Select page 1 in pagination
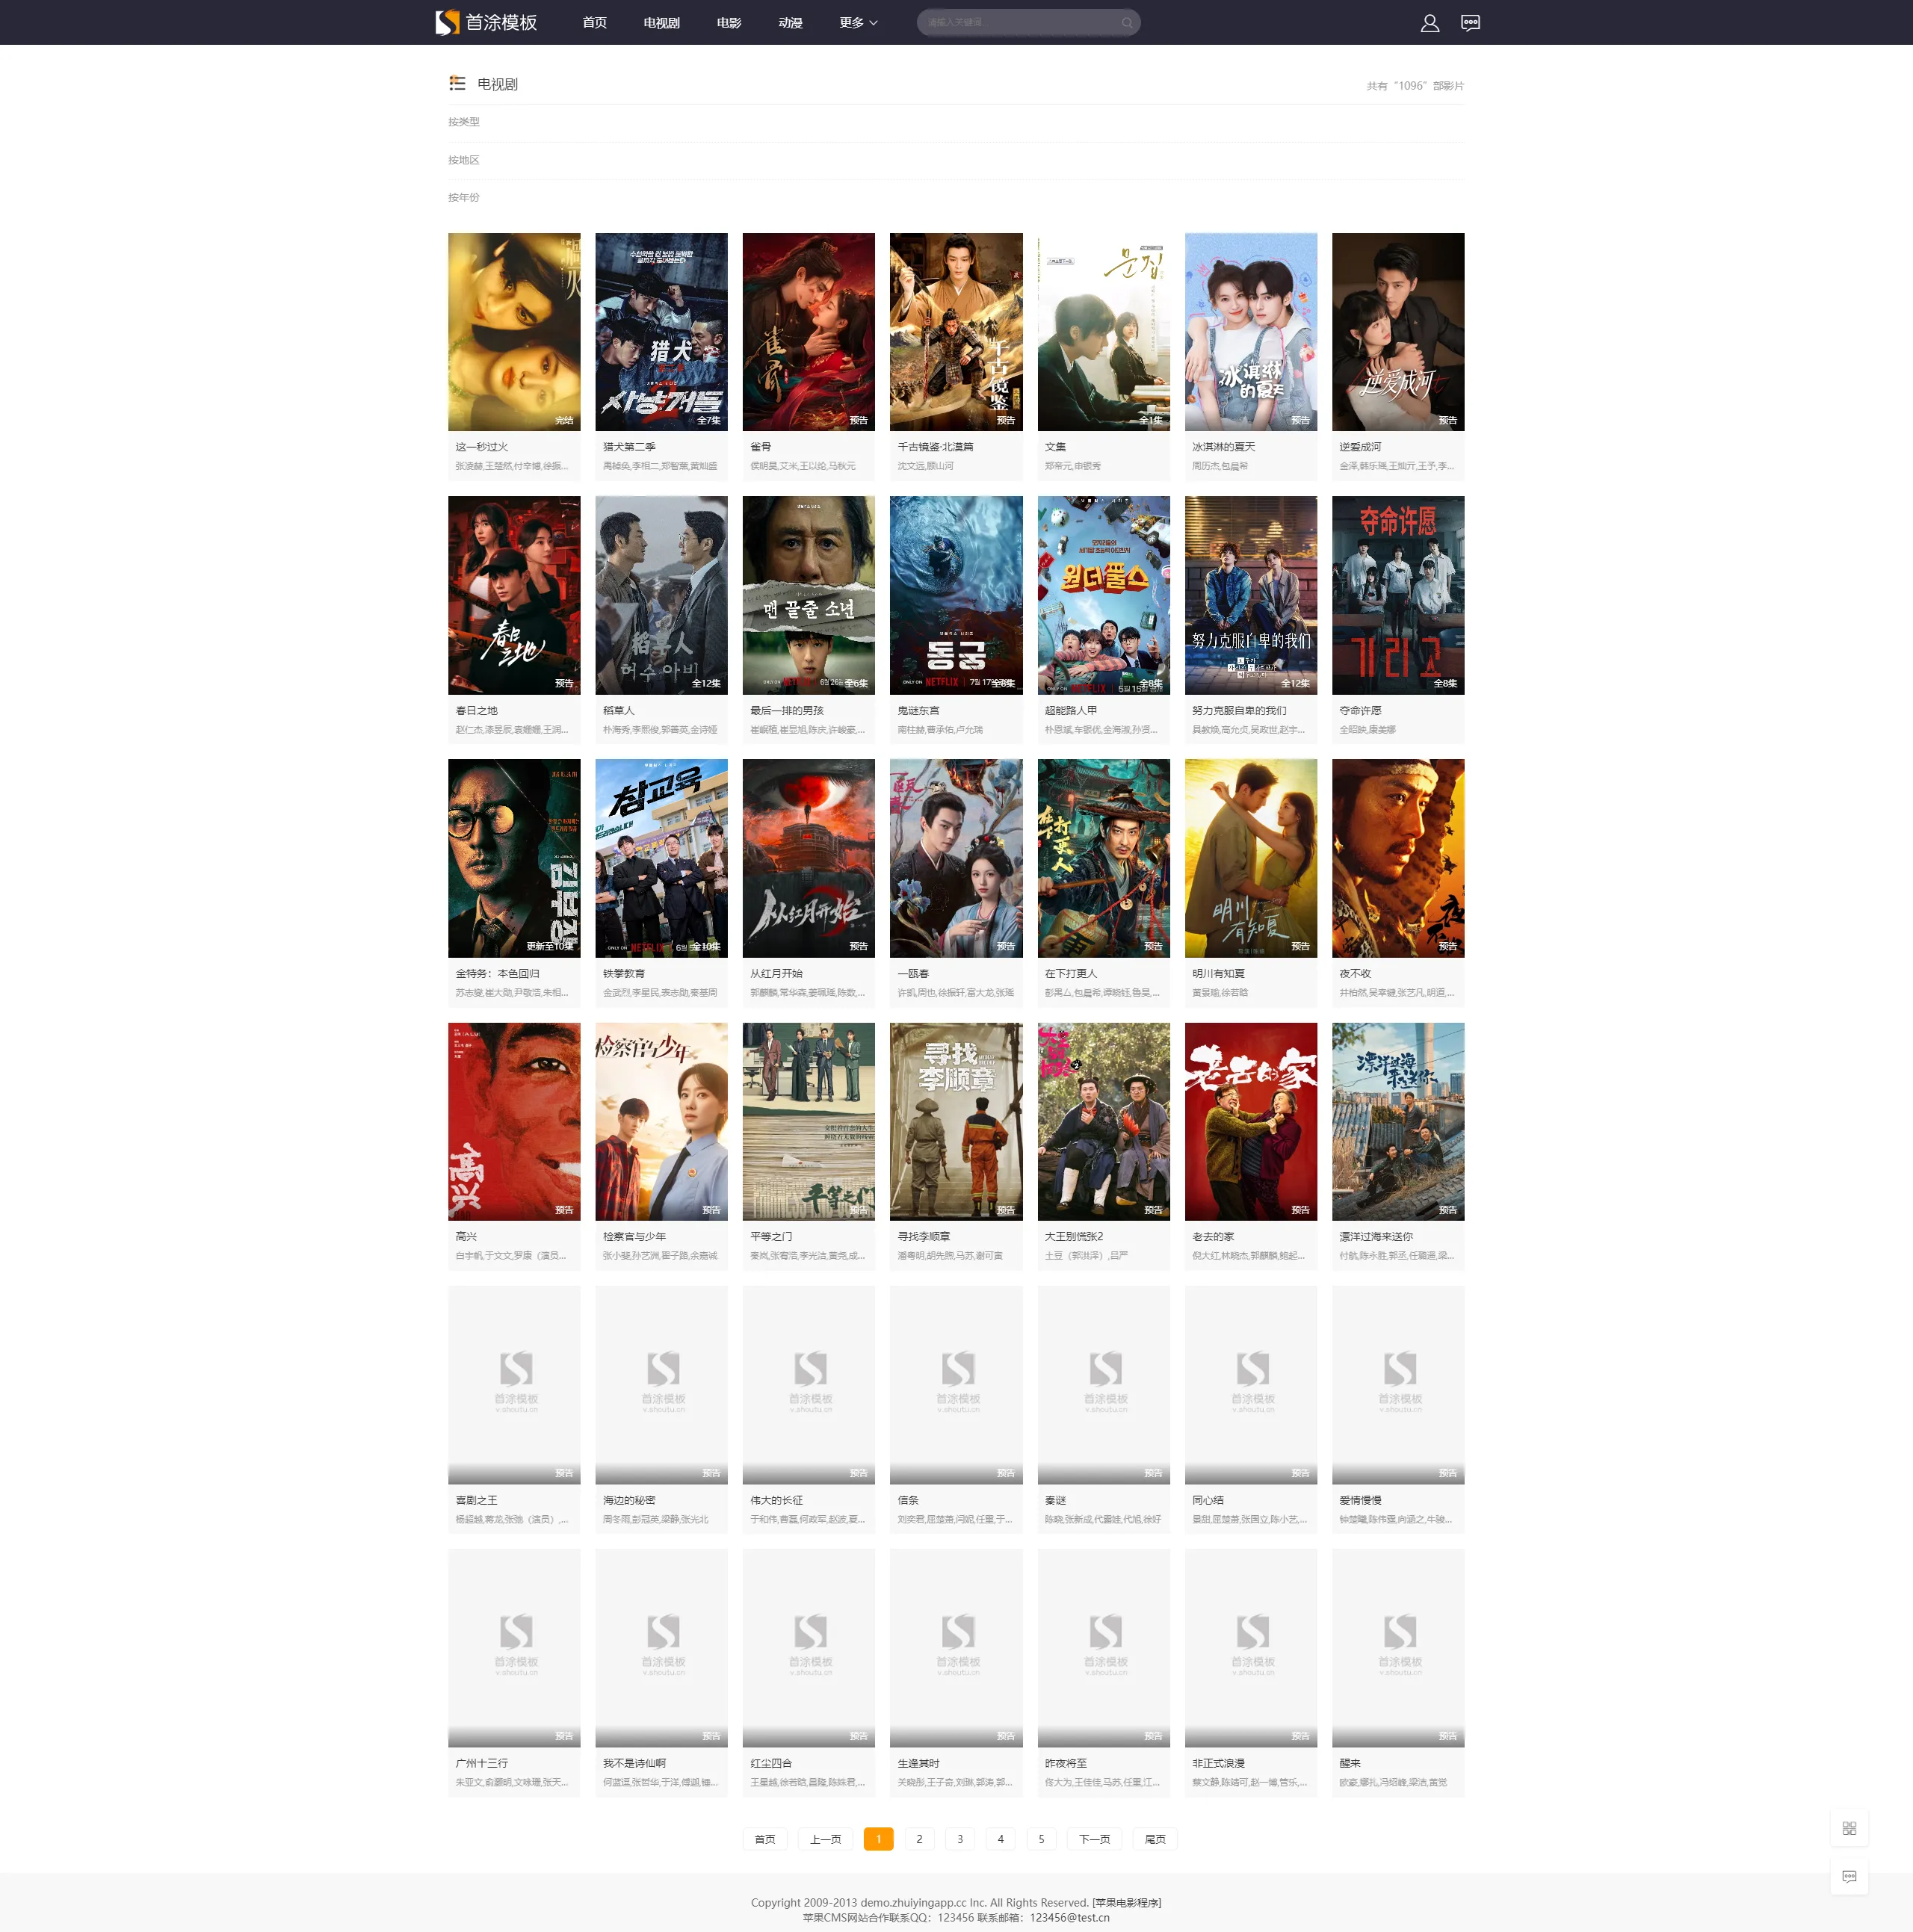 [879, 1839]
